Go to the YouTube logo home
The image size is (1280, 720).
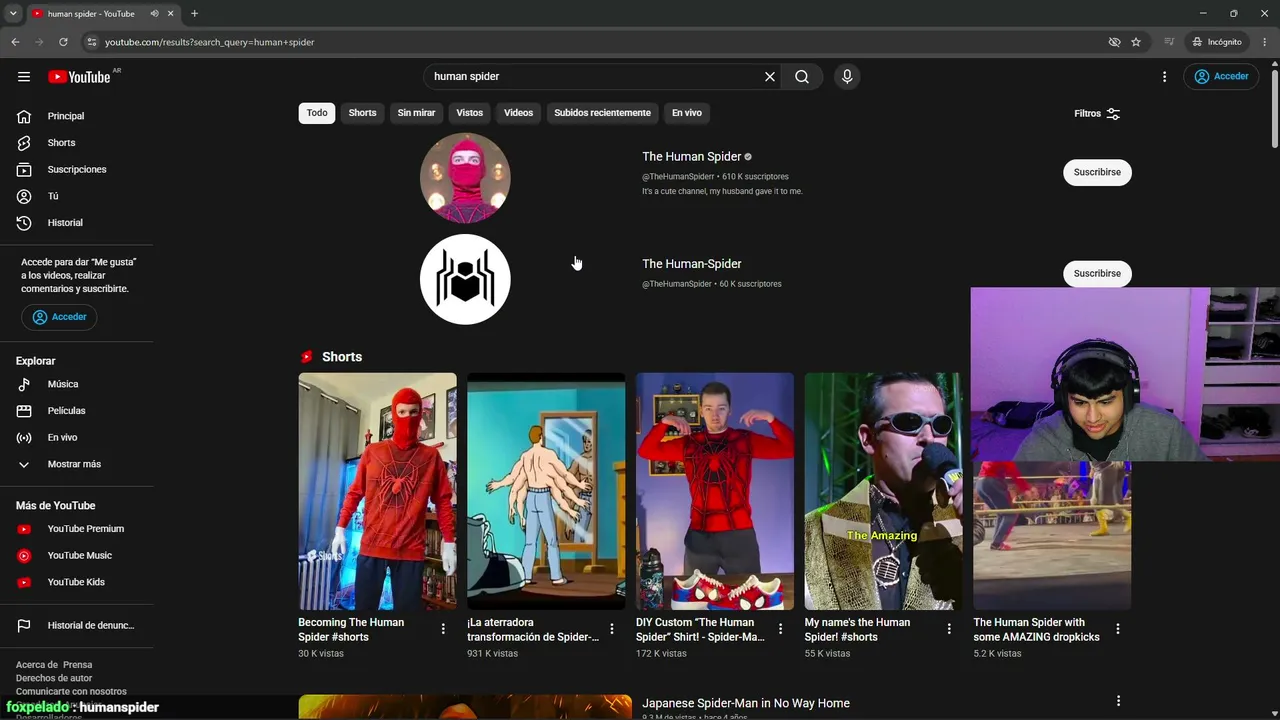pos(79,77)
